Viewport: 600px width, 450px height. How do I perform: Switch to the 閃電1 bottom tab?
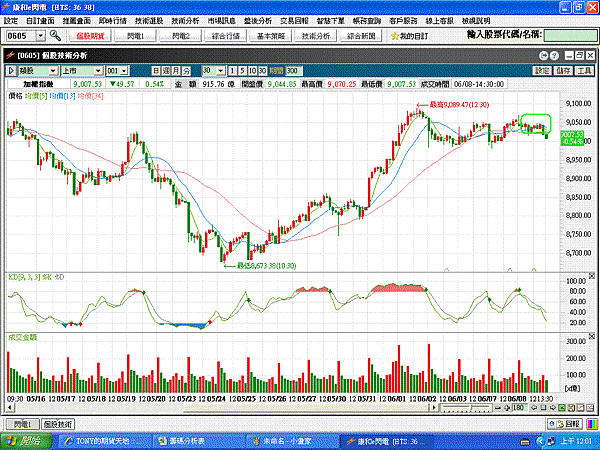point(23,424)
